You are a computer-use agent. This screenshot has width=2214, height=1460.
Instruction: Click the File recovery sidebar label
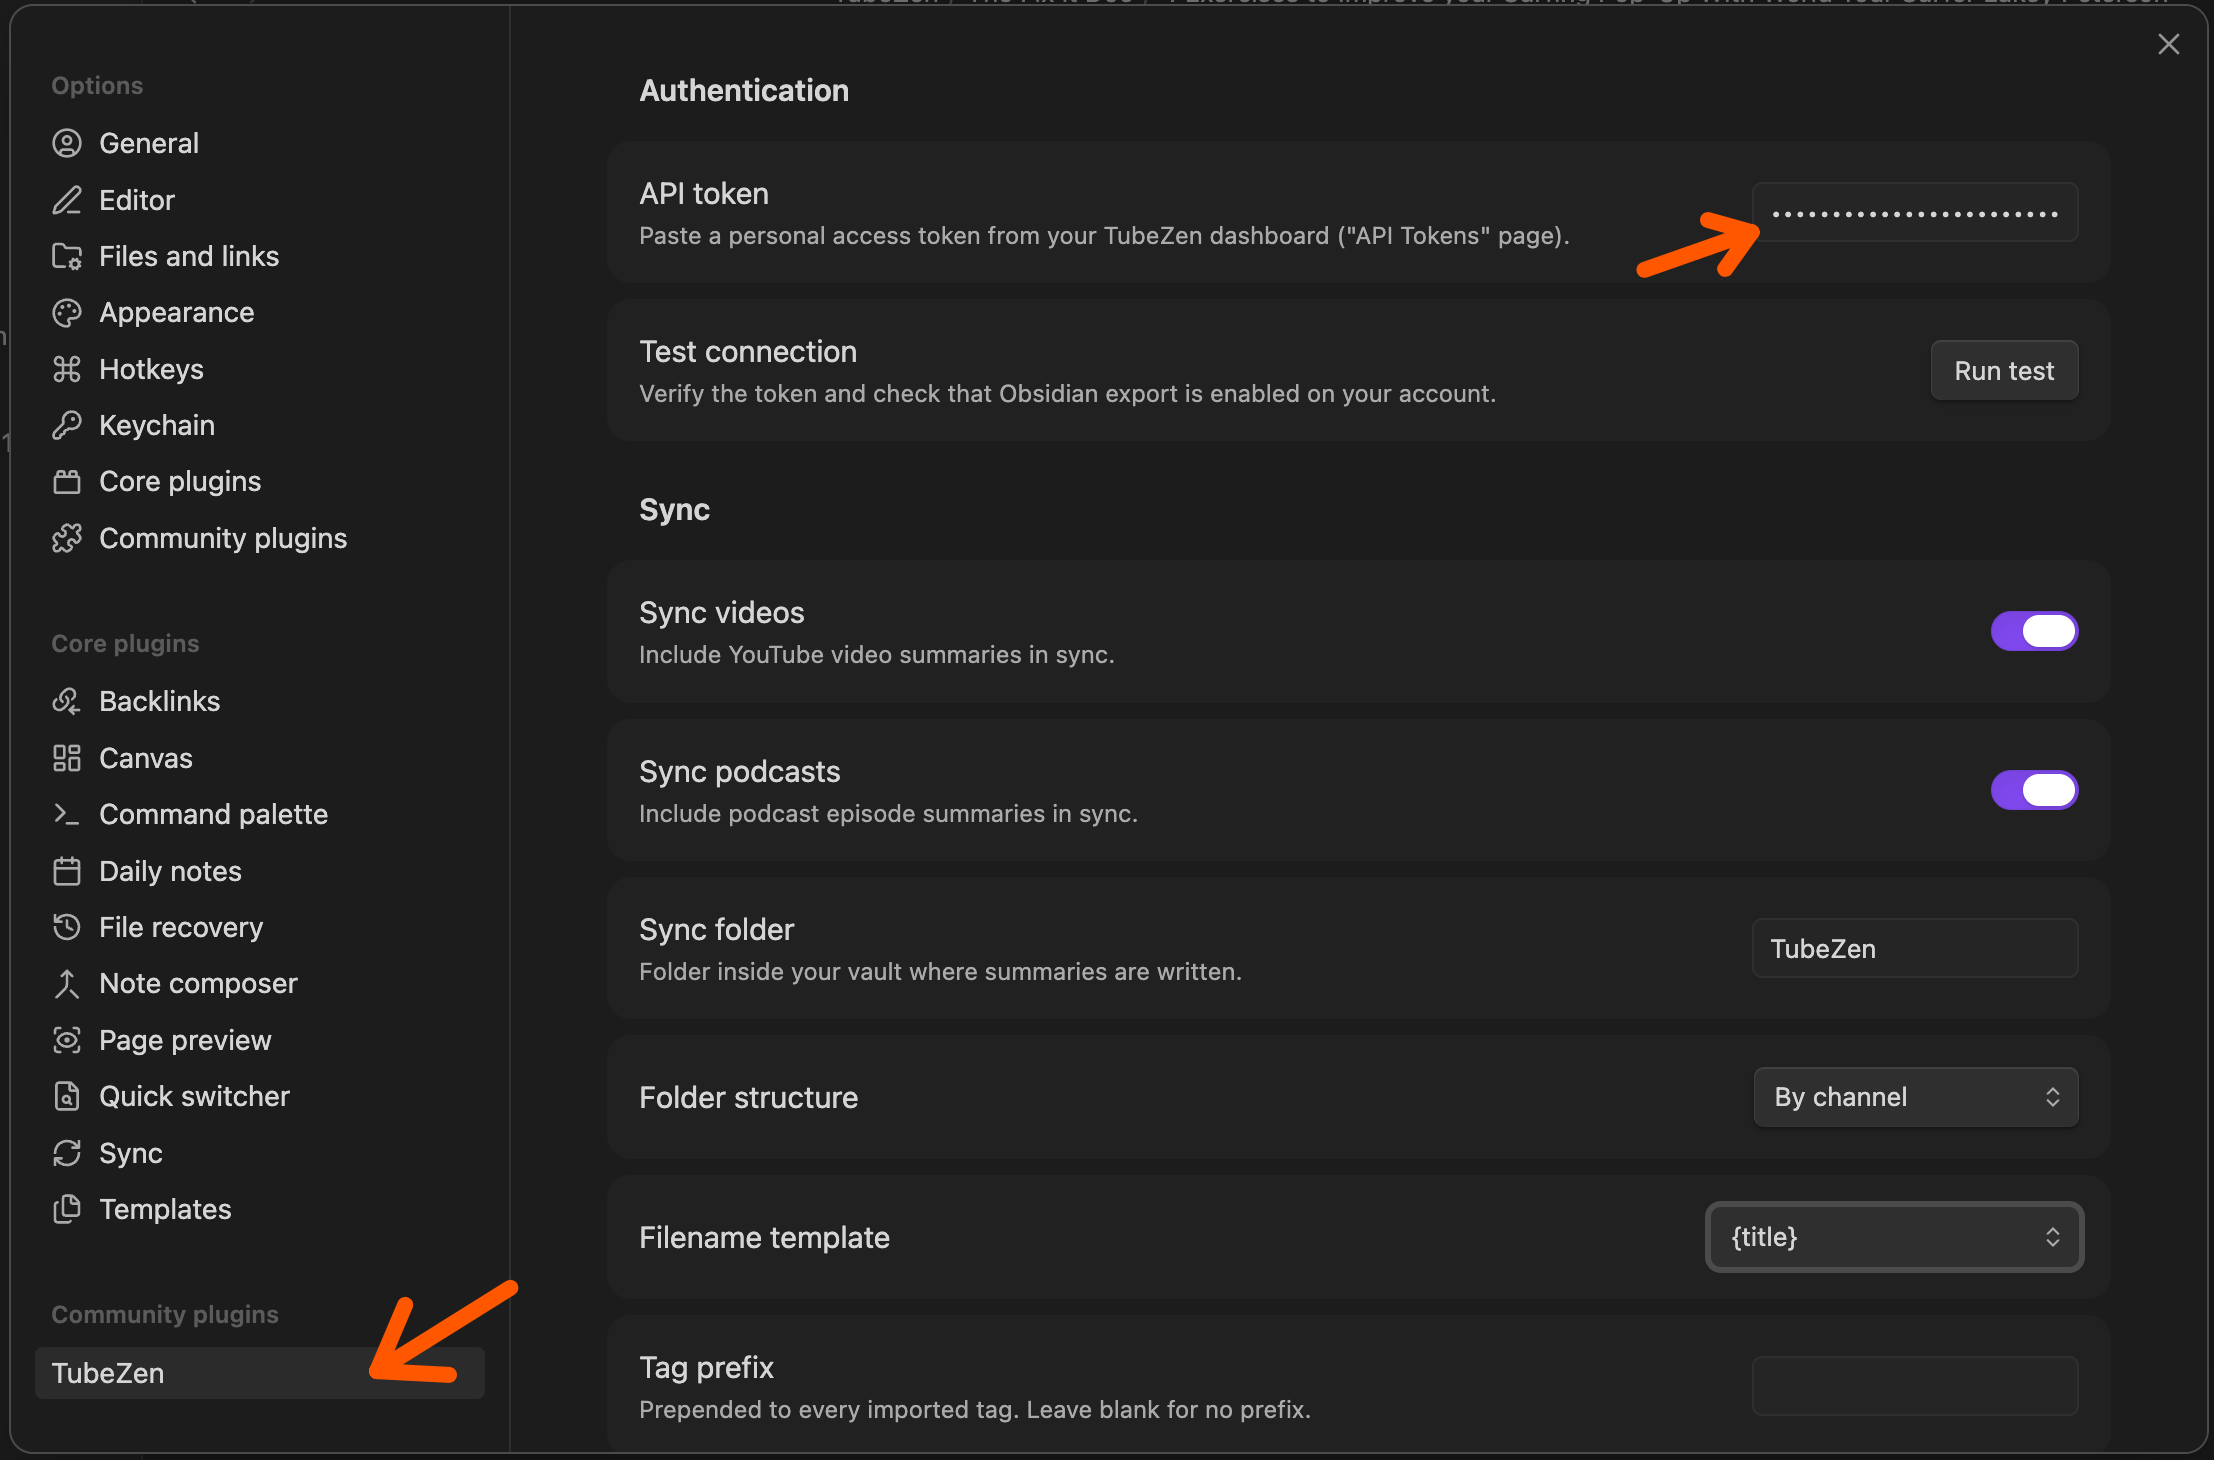point(181,927)
